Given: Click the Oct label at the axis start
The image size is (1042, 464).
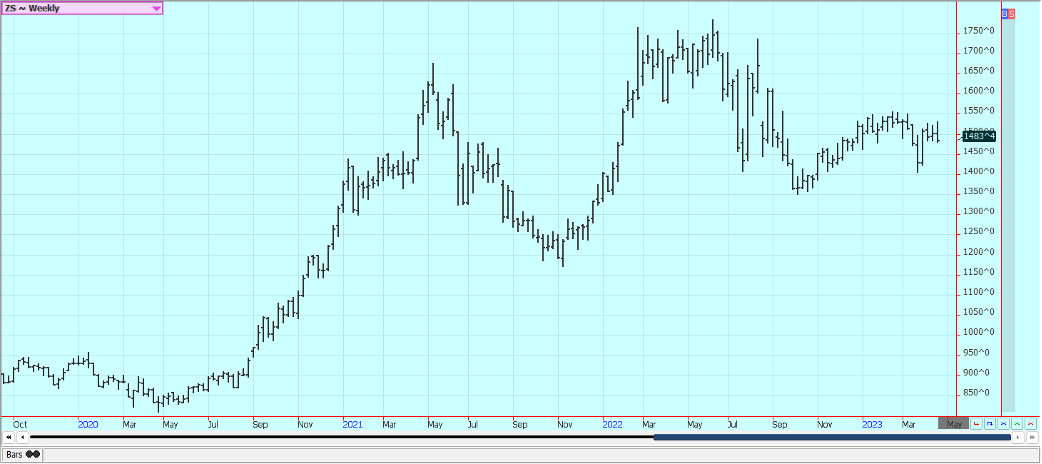Looking at the screenshot, I should tap(20, 423).
